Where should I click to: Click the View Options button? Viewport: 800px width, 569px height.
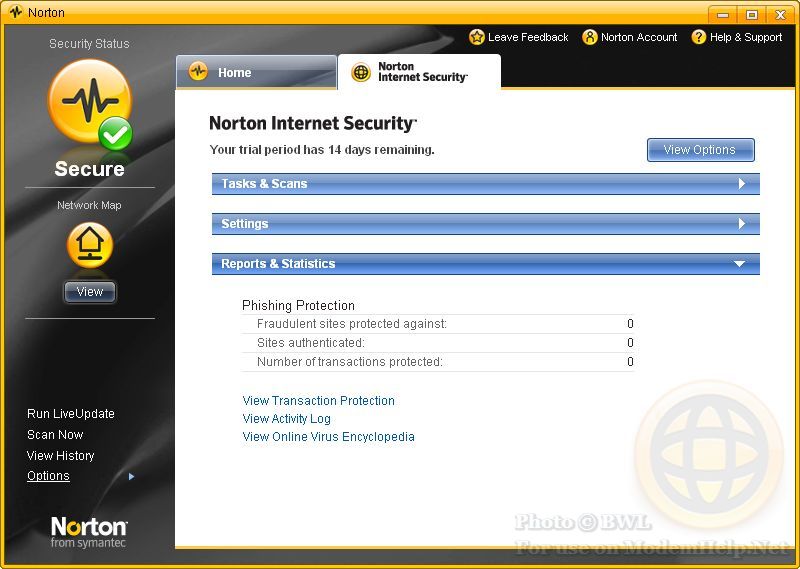[701, 150]
